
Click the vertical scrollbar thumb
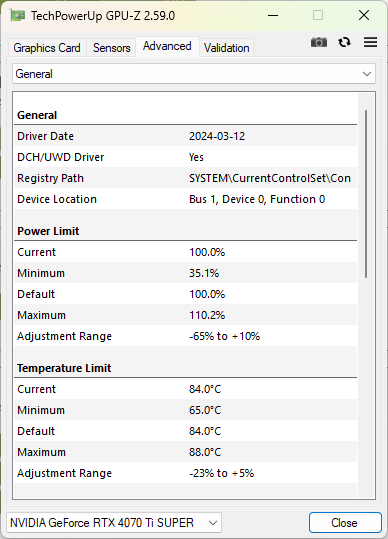point(366,194)
